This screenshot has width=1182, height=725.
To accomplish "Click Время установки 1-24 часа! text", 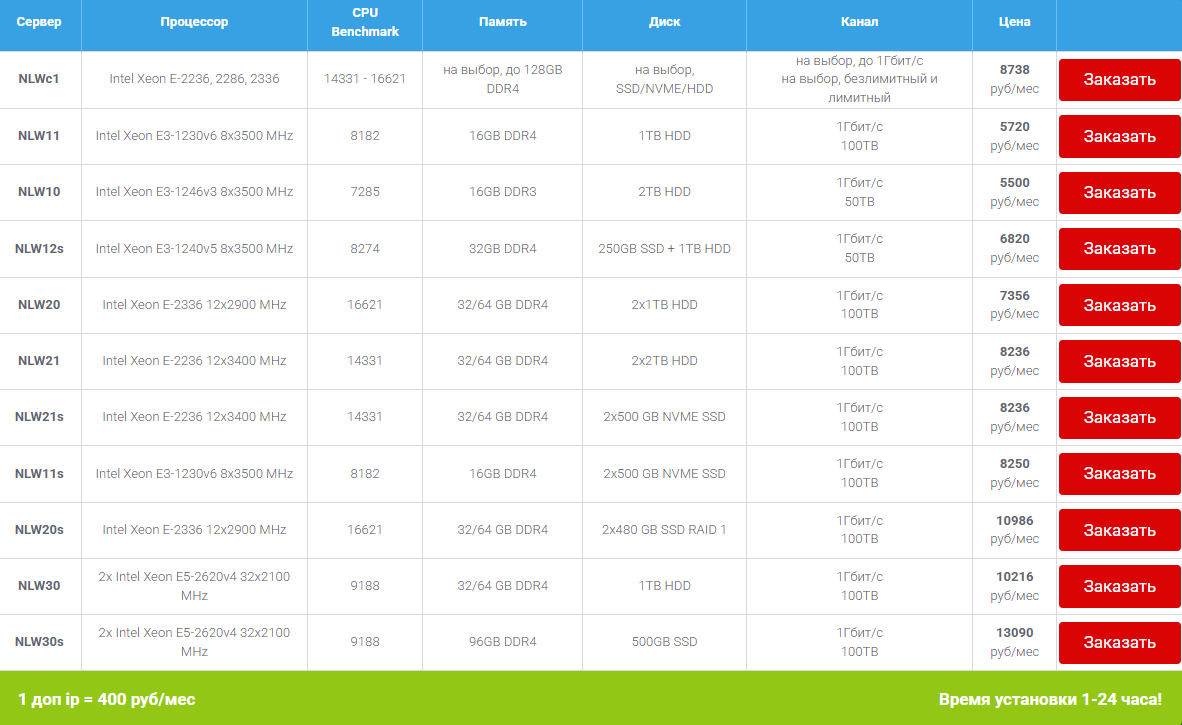I will click(x=1050, y=699).
